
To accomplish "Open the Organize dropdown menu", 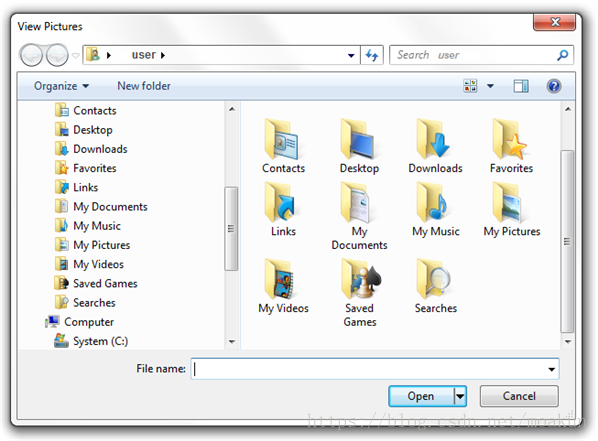I will [x=61, y=86].
